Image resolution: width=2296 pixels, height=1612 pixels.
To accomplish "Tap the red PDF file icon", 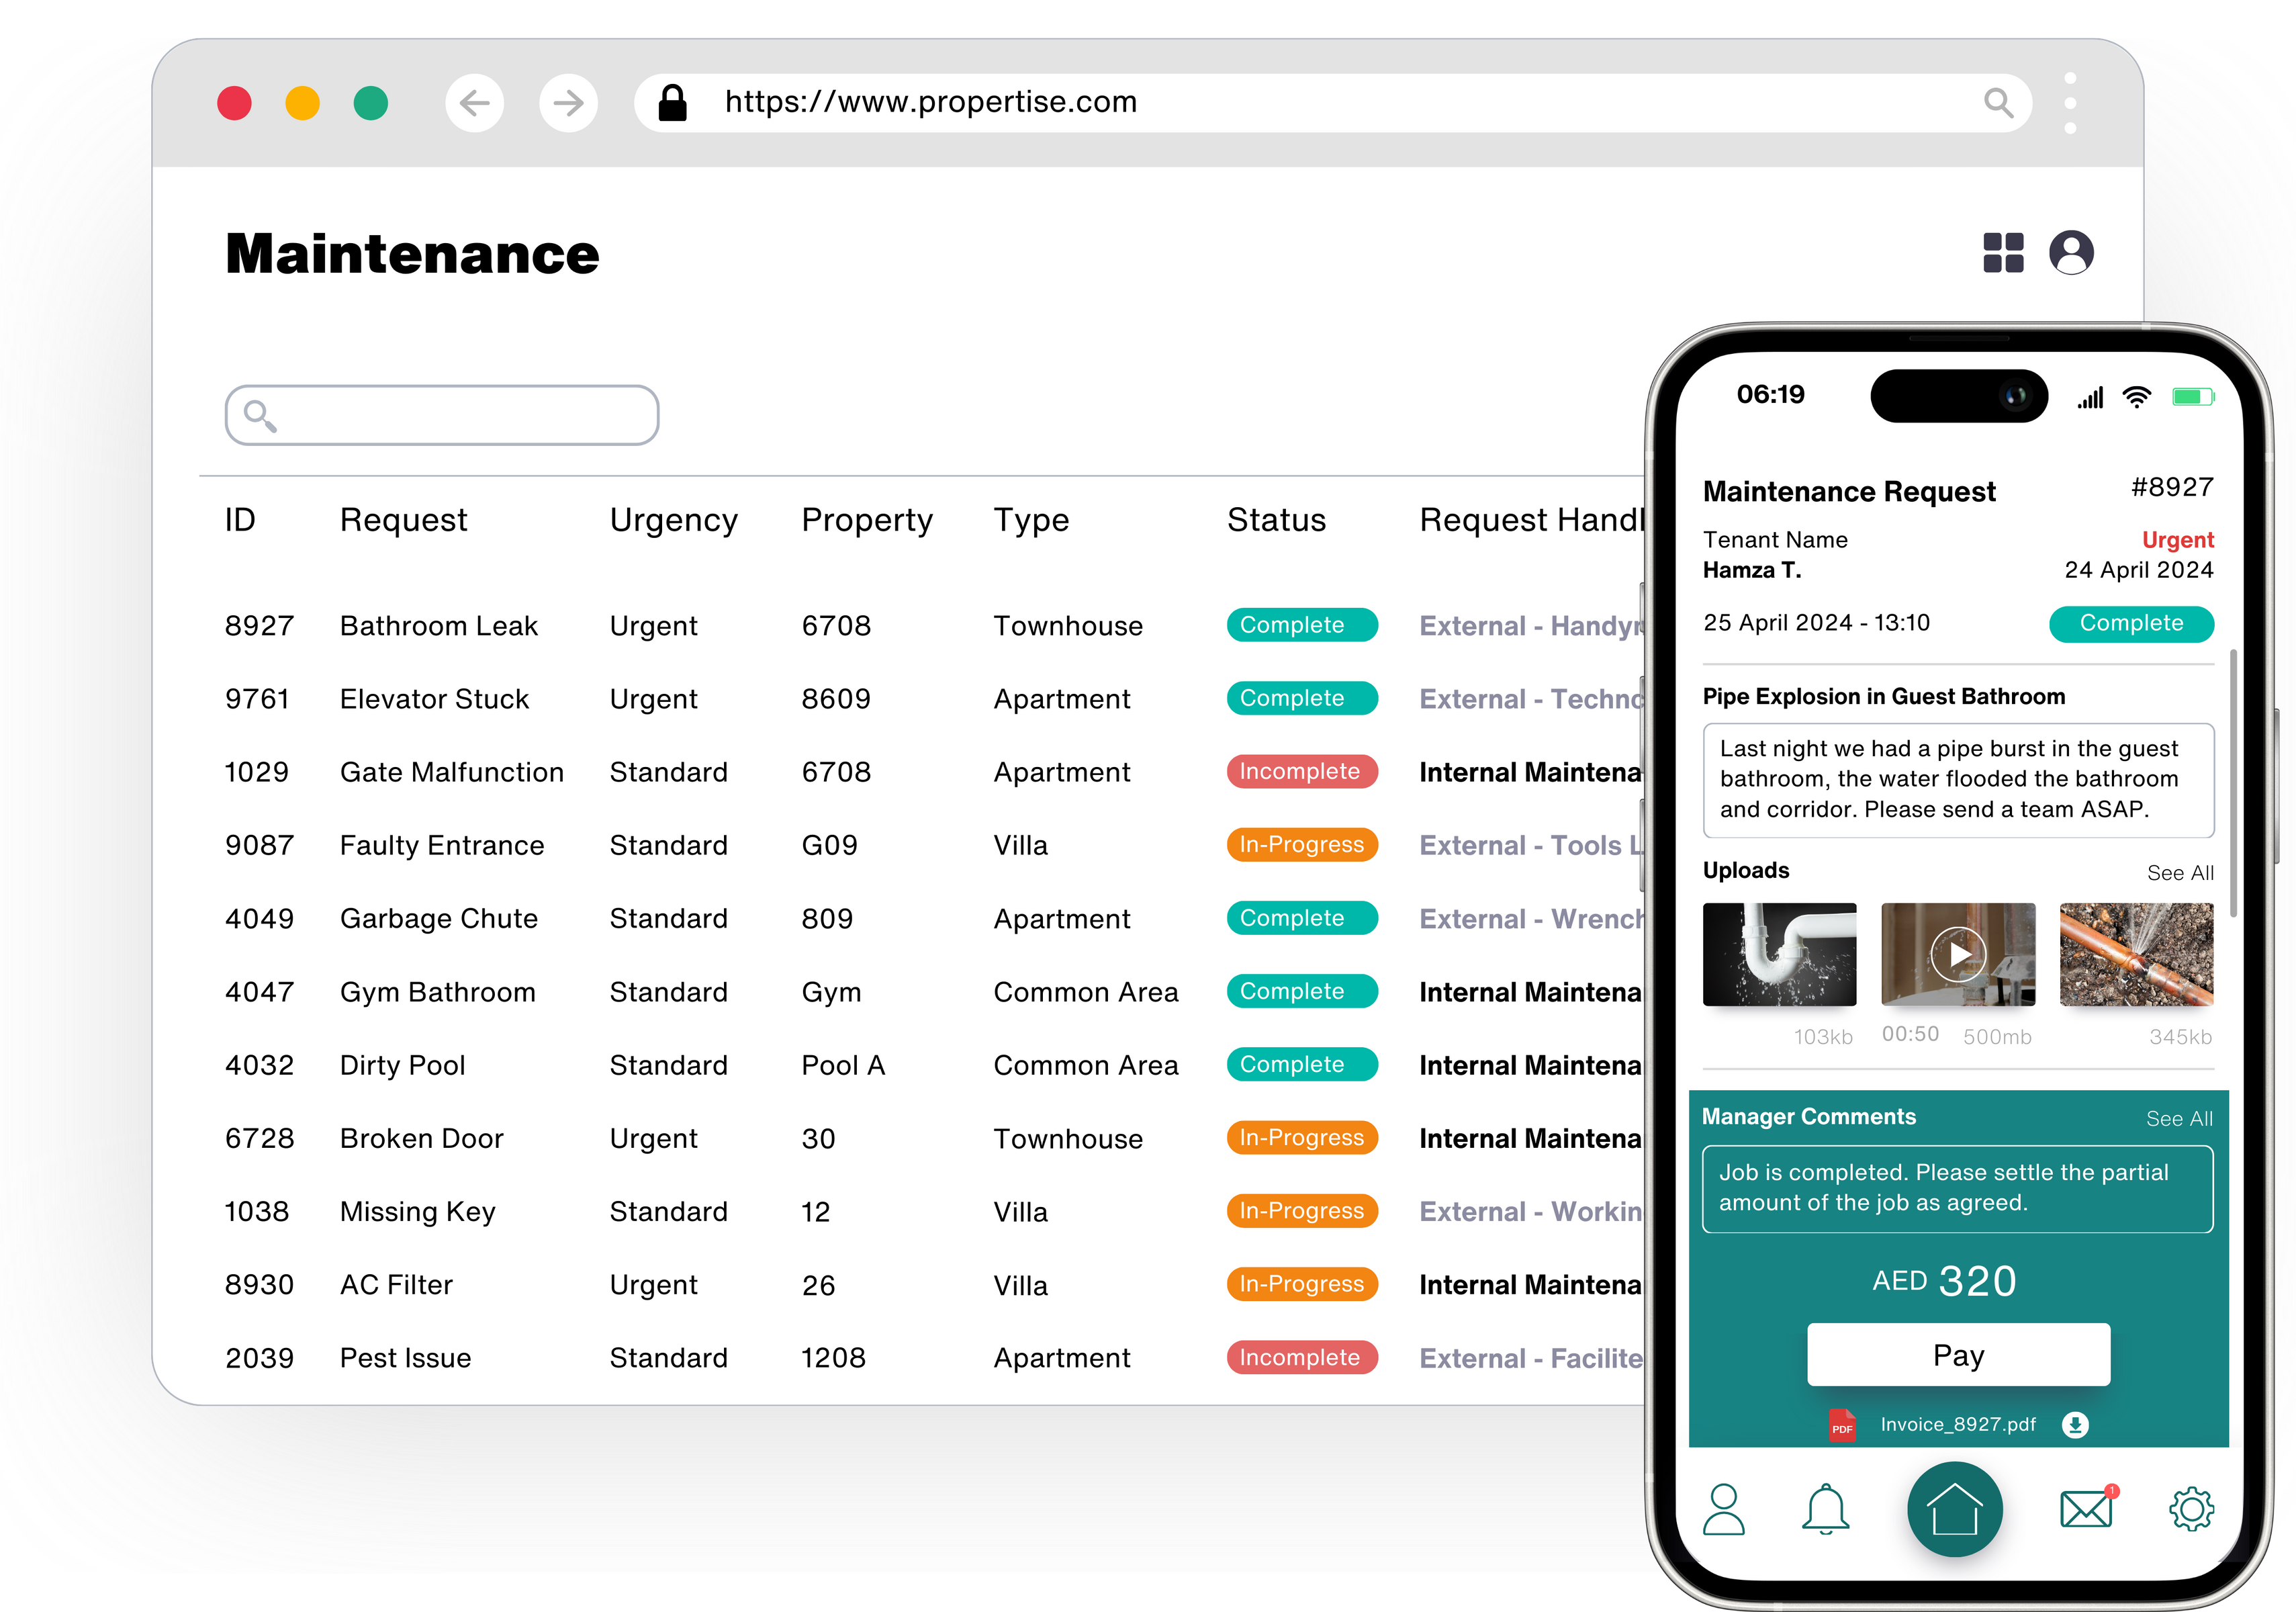I will click(1842, 1425).
